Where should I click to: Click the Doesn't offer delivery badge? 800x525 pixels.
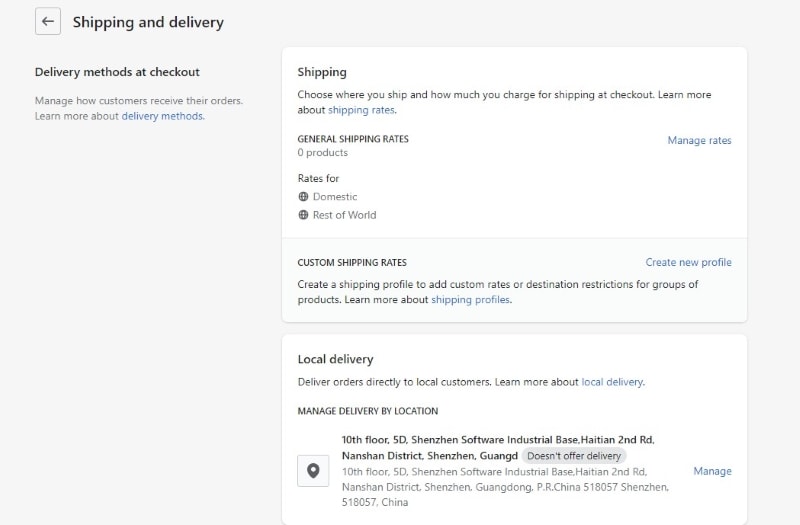coord(574,456)
